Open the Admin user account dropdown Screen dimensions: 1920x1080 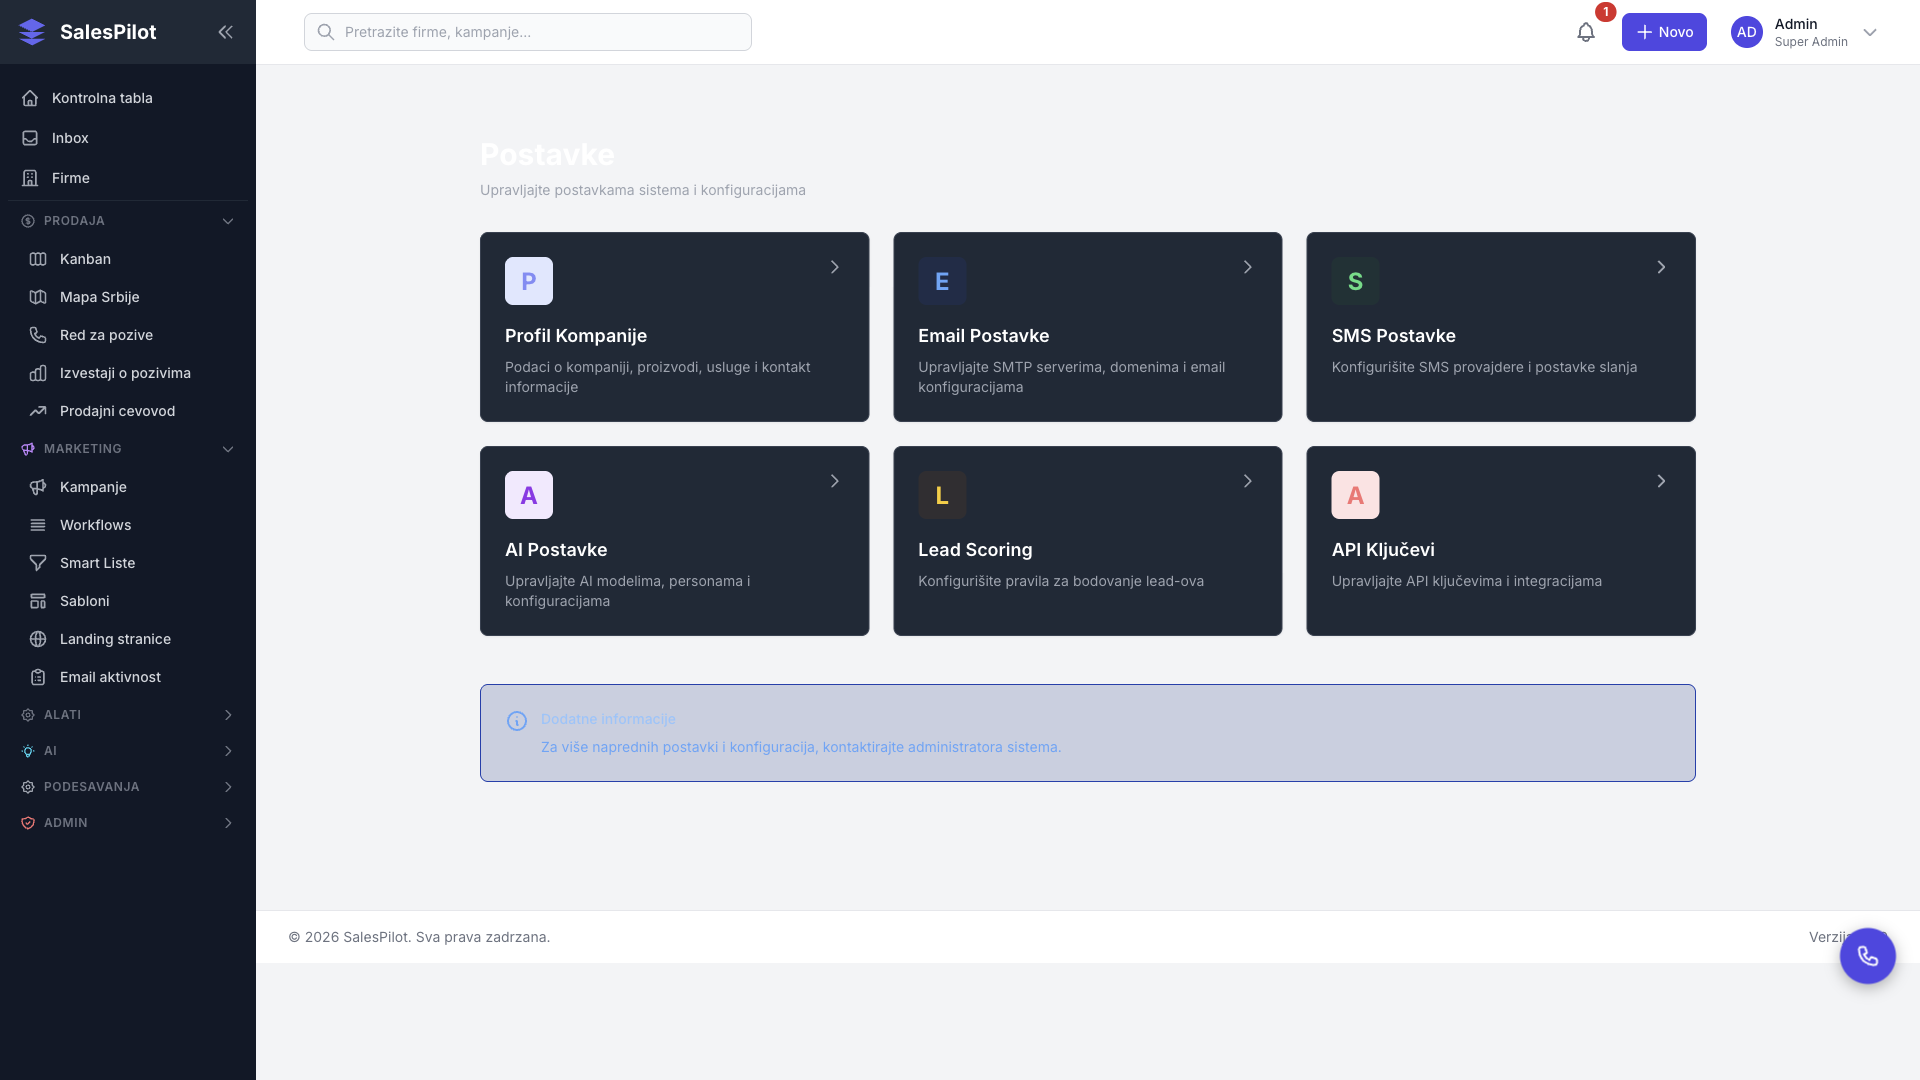point(1869,32)
